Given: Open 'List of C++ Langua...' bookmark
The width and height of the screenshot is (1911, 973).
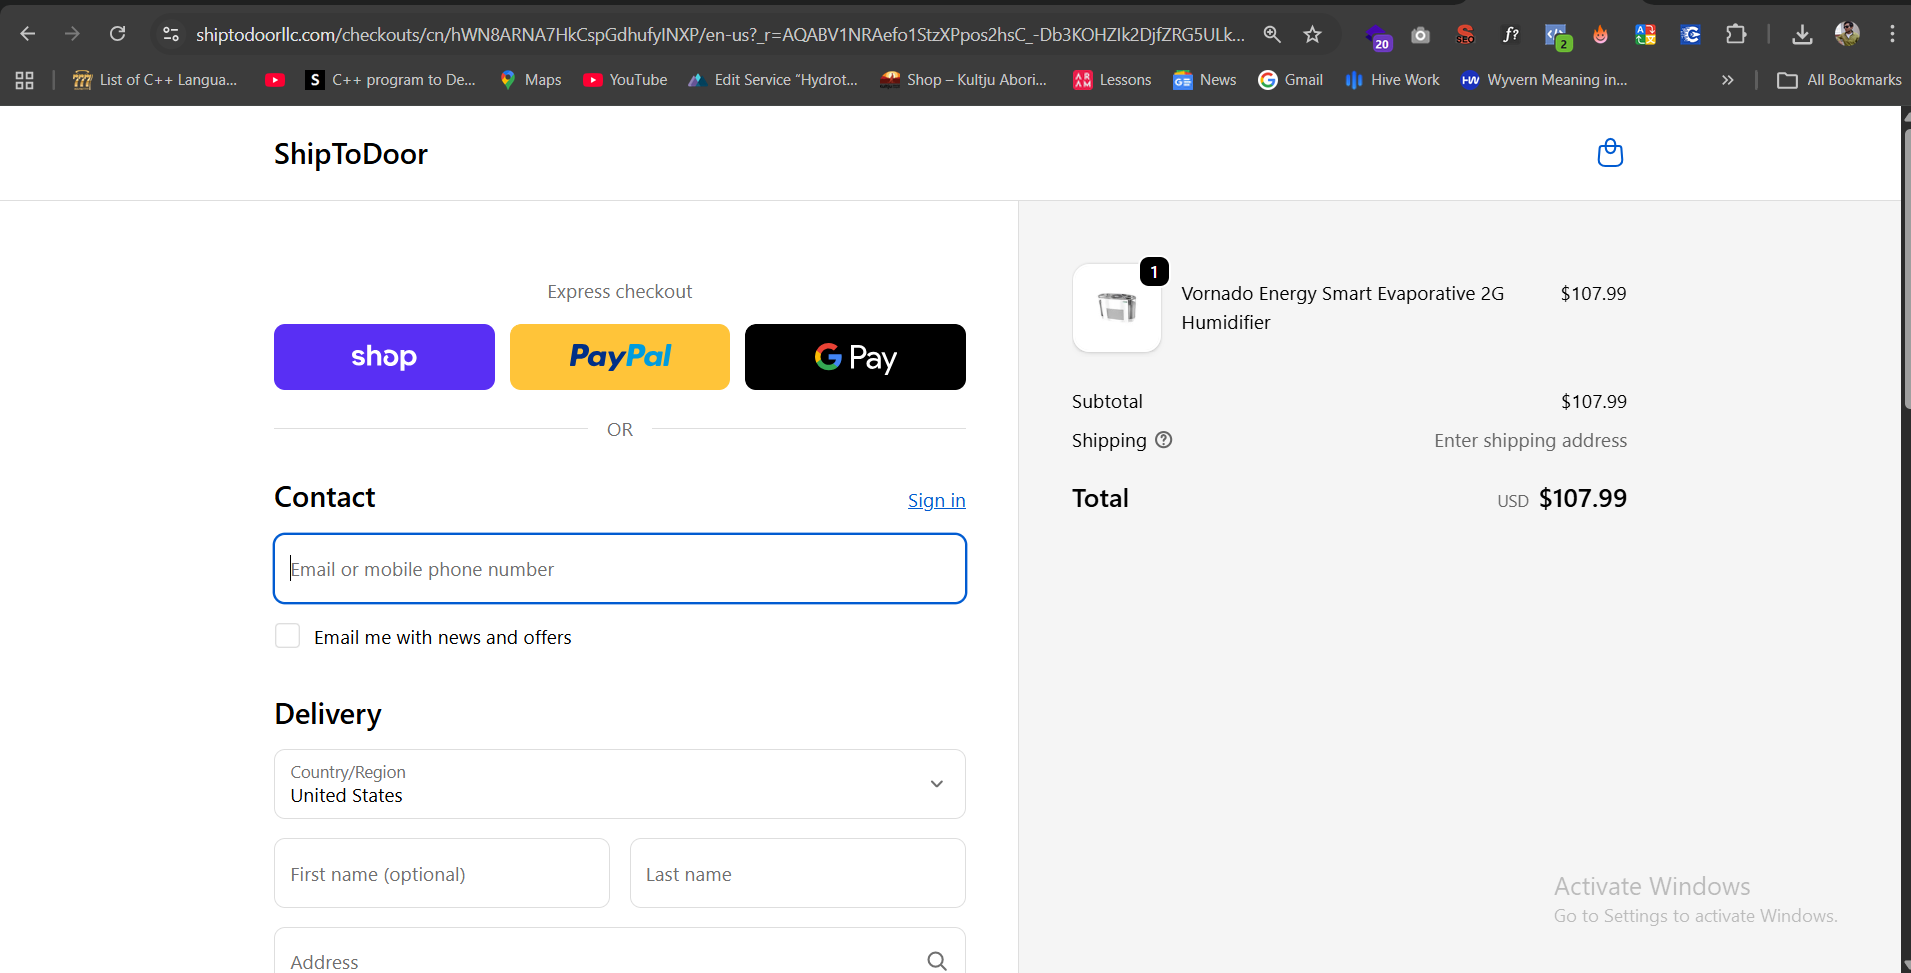Looking at the screenshot, I should tap(155, 80).
